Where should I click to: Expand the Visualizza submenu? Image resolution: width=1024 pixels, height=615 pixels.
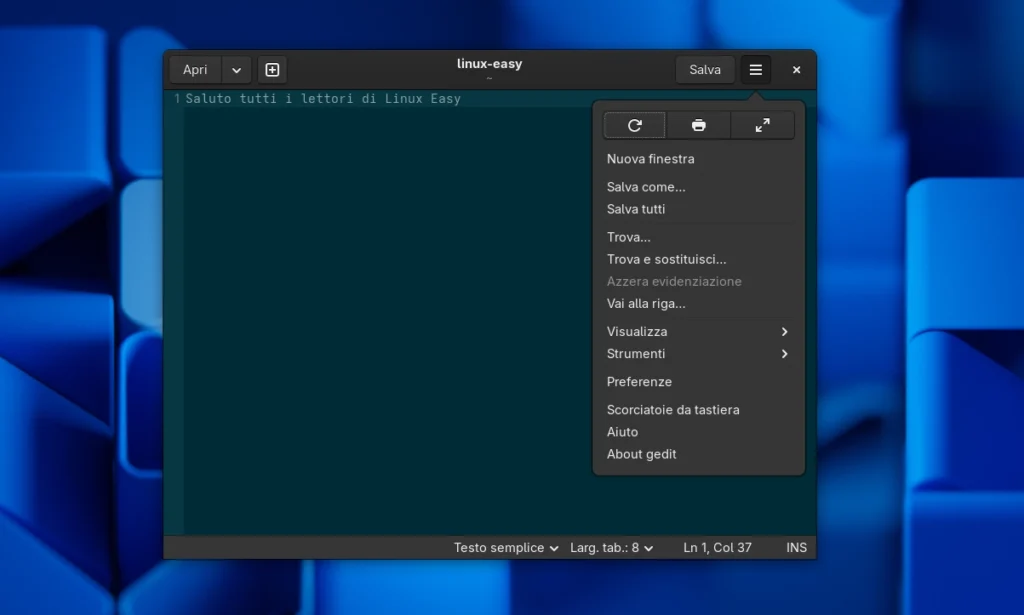697,331
